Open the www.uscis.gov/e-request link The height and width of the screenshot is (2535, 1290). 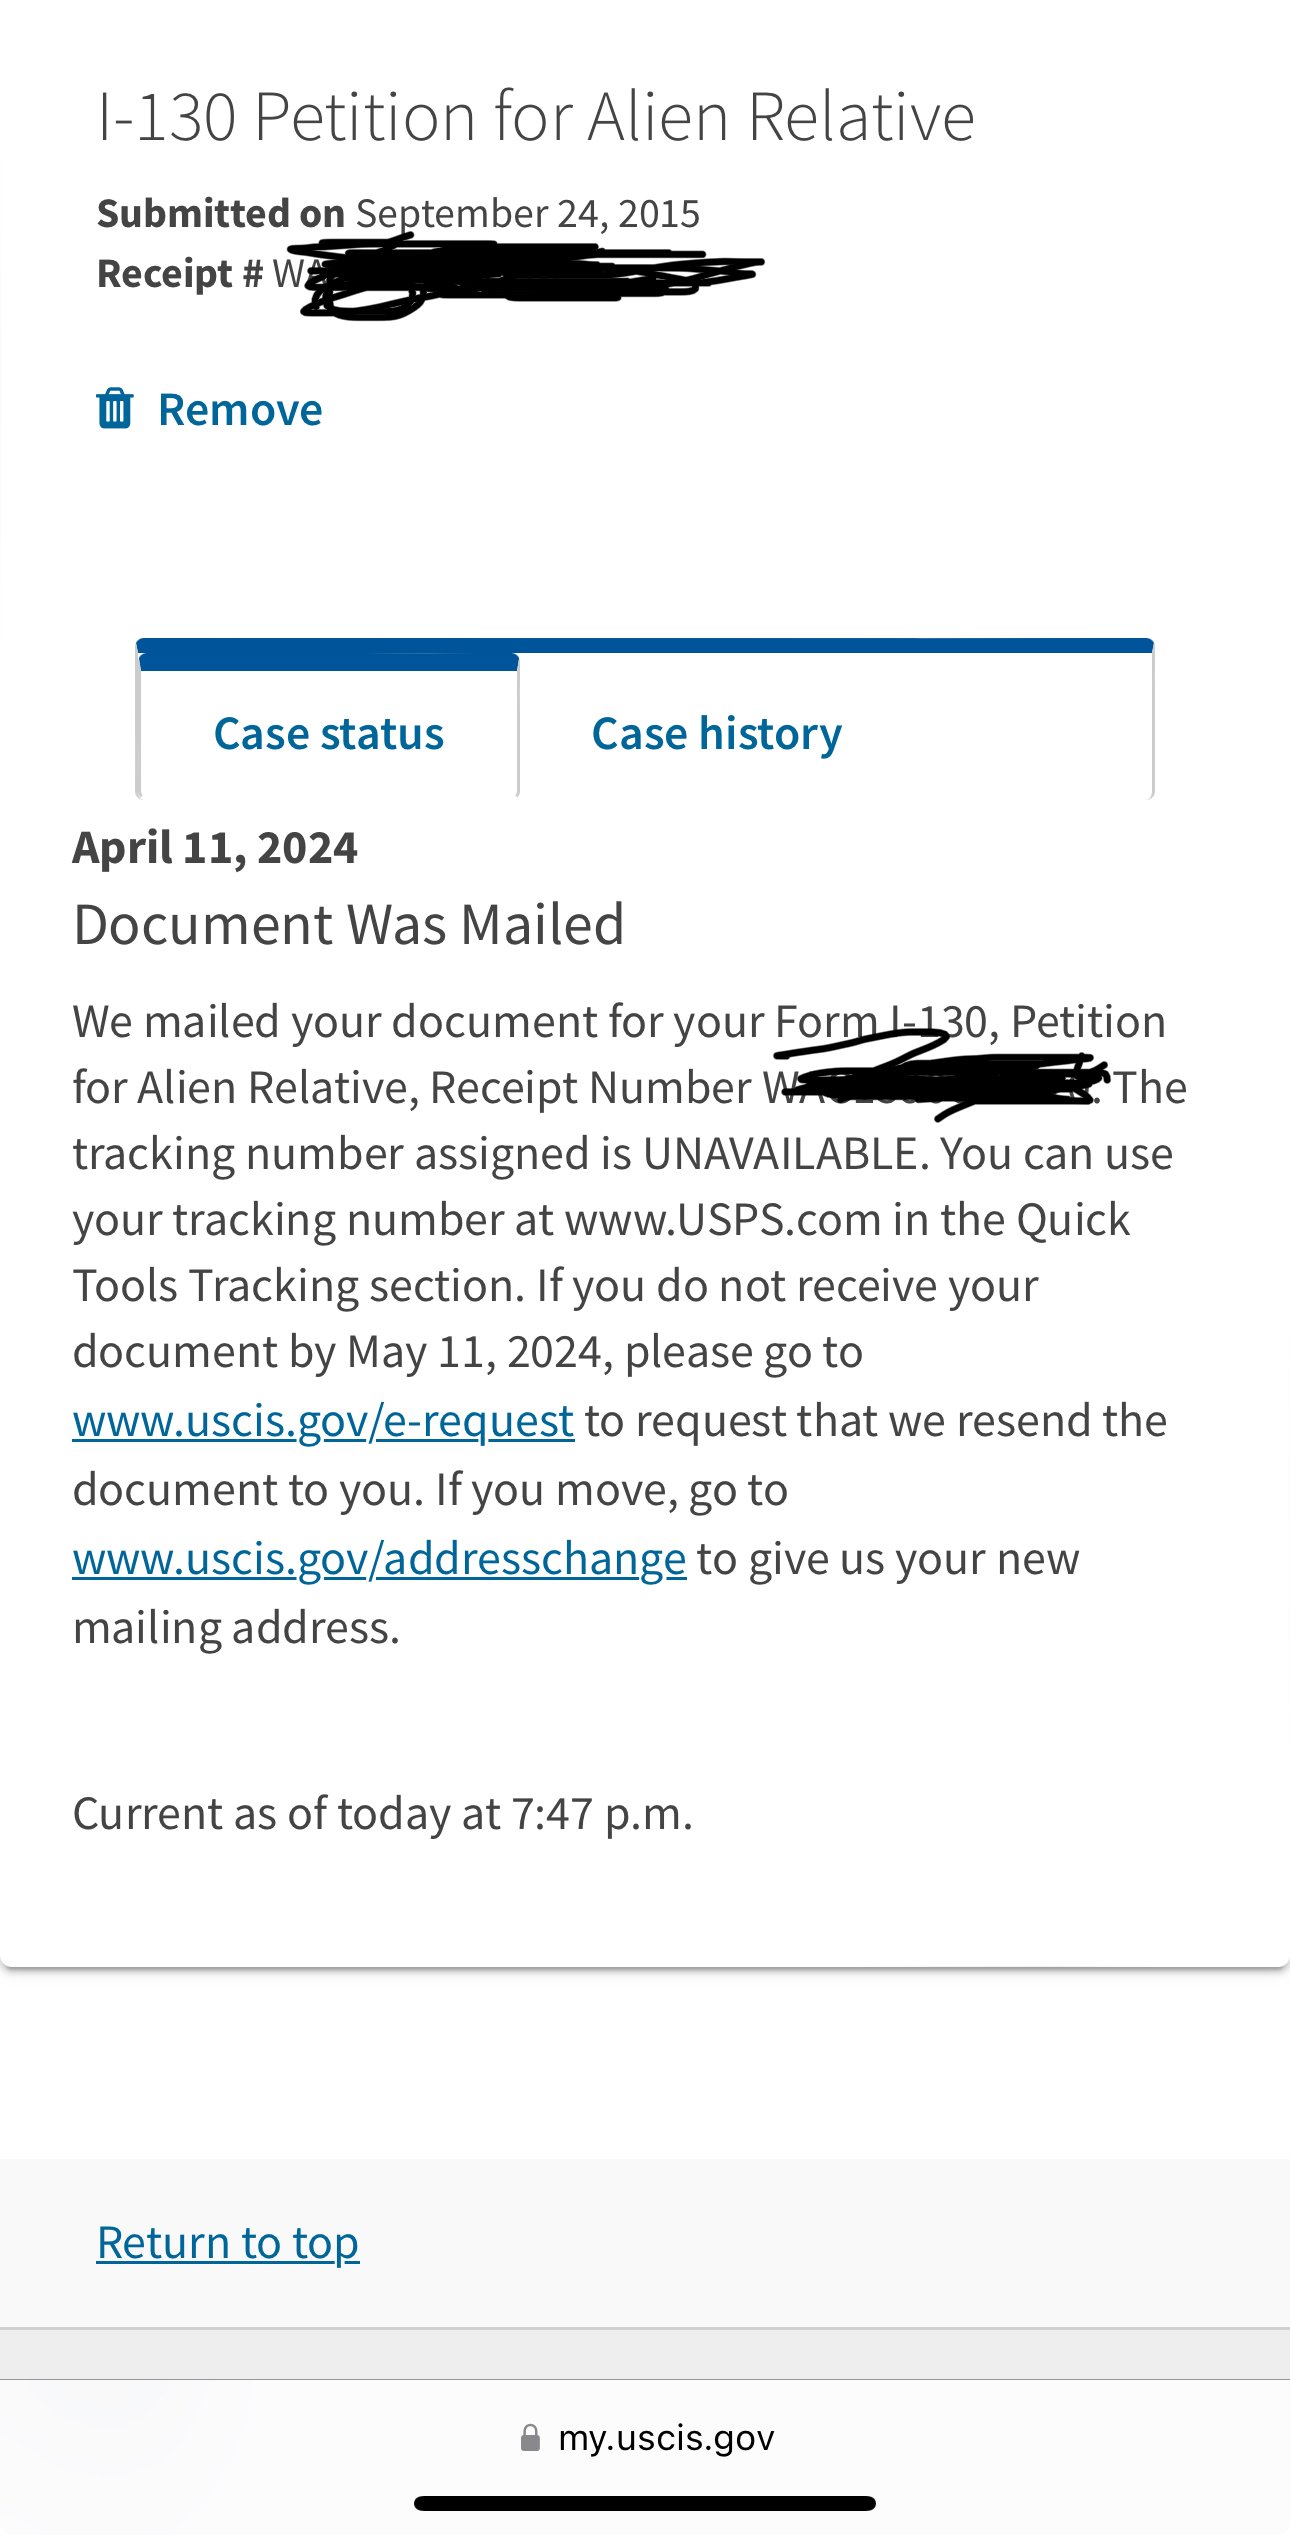pos(324,1420)
